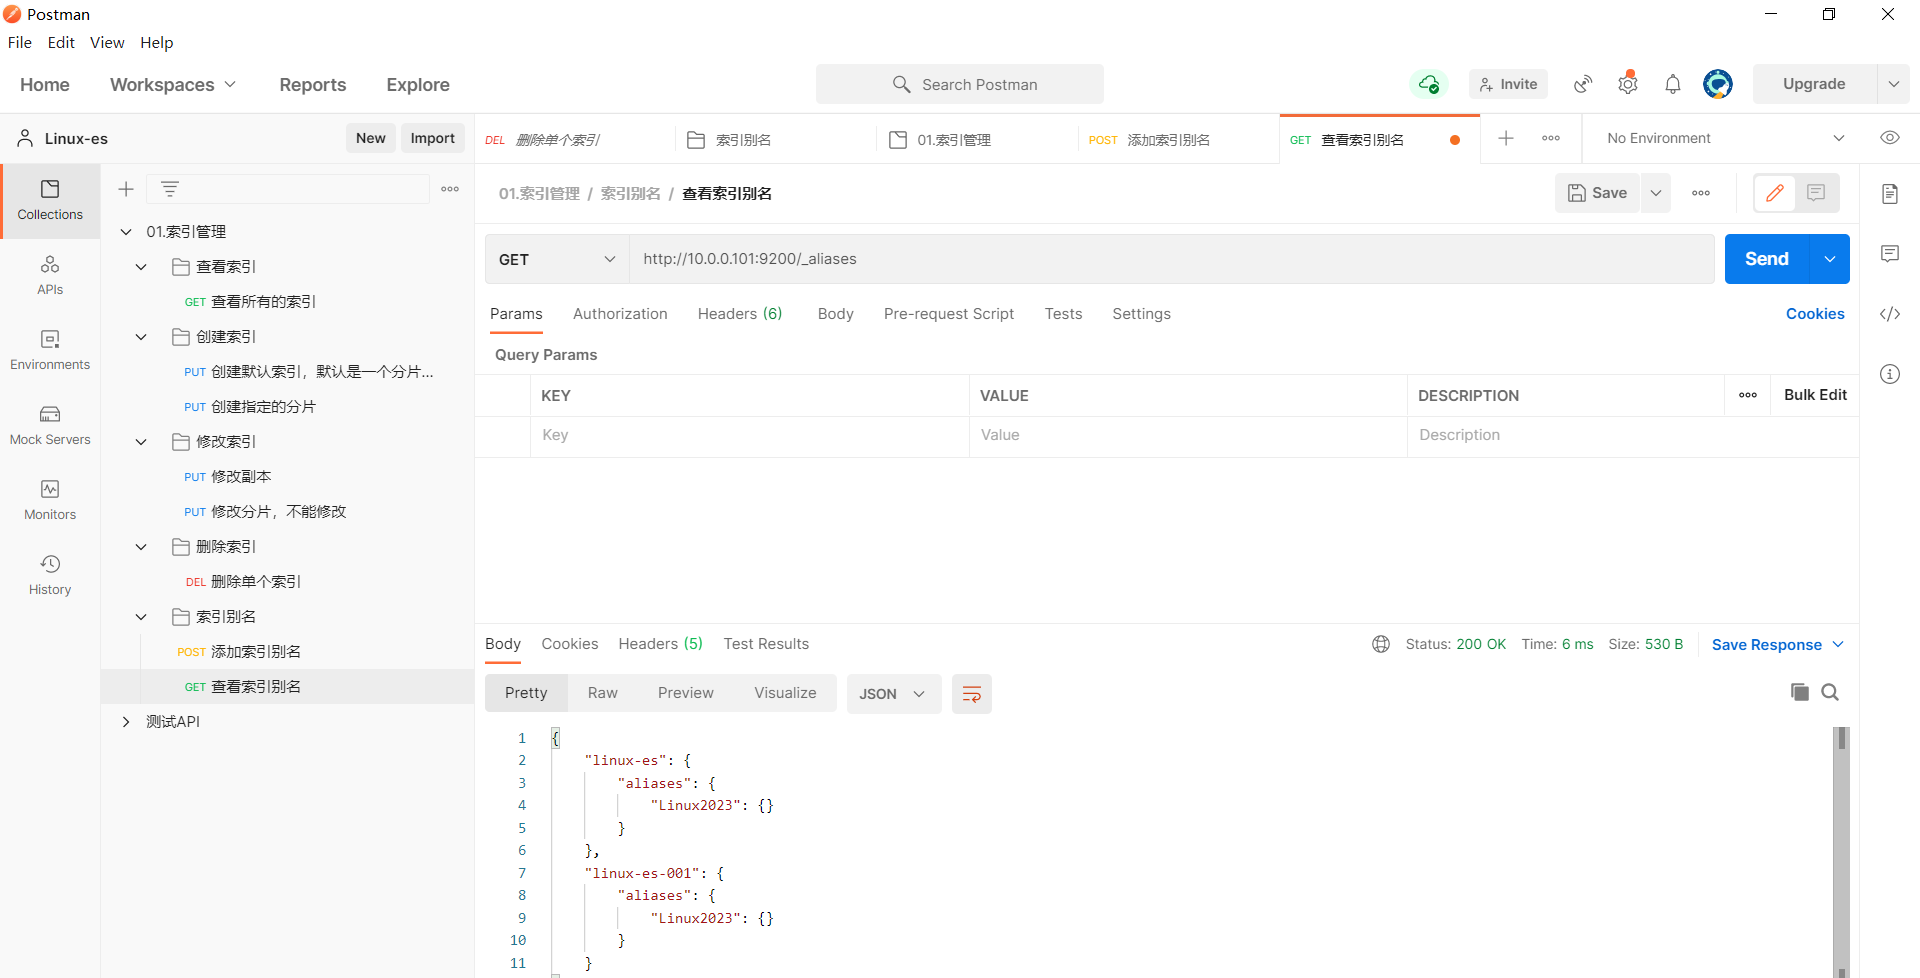Send the request
The width and height of the screenshot is (1920, 978).
1767,259
